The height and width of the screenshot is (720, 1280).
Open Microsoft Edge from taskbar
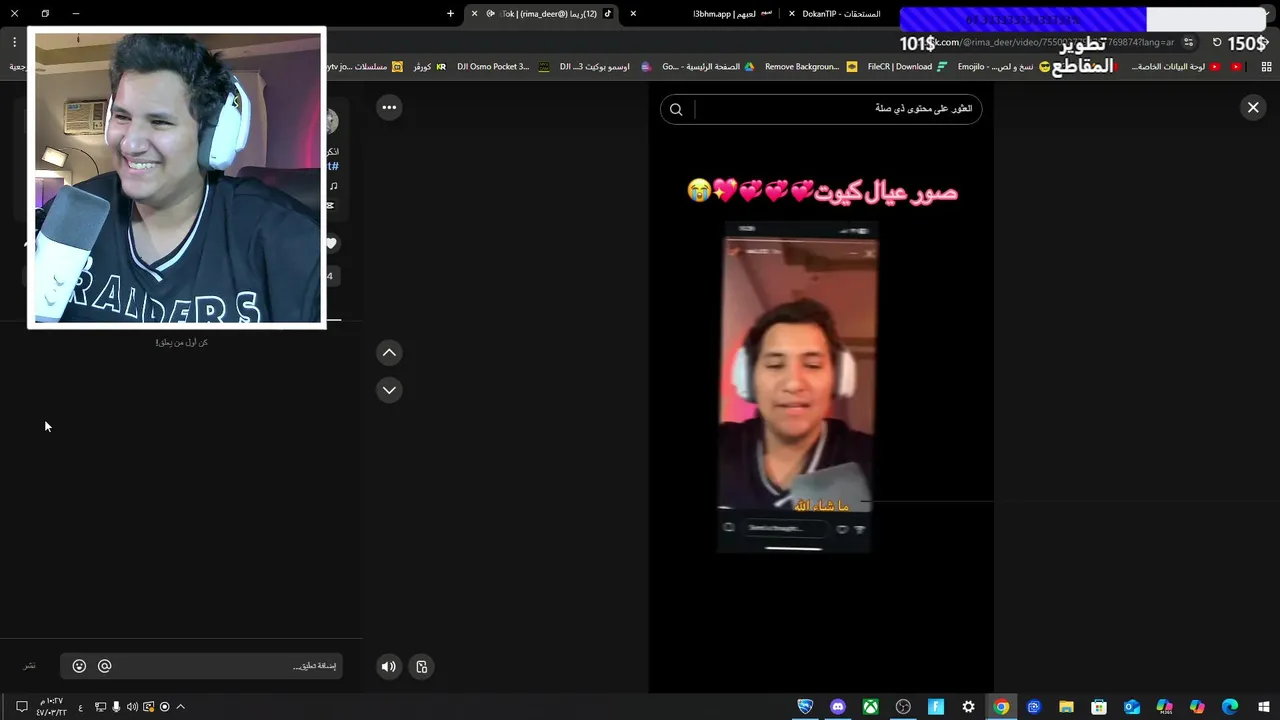1230,707
